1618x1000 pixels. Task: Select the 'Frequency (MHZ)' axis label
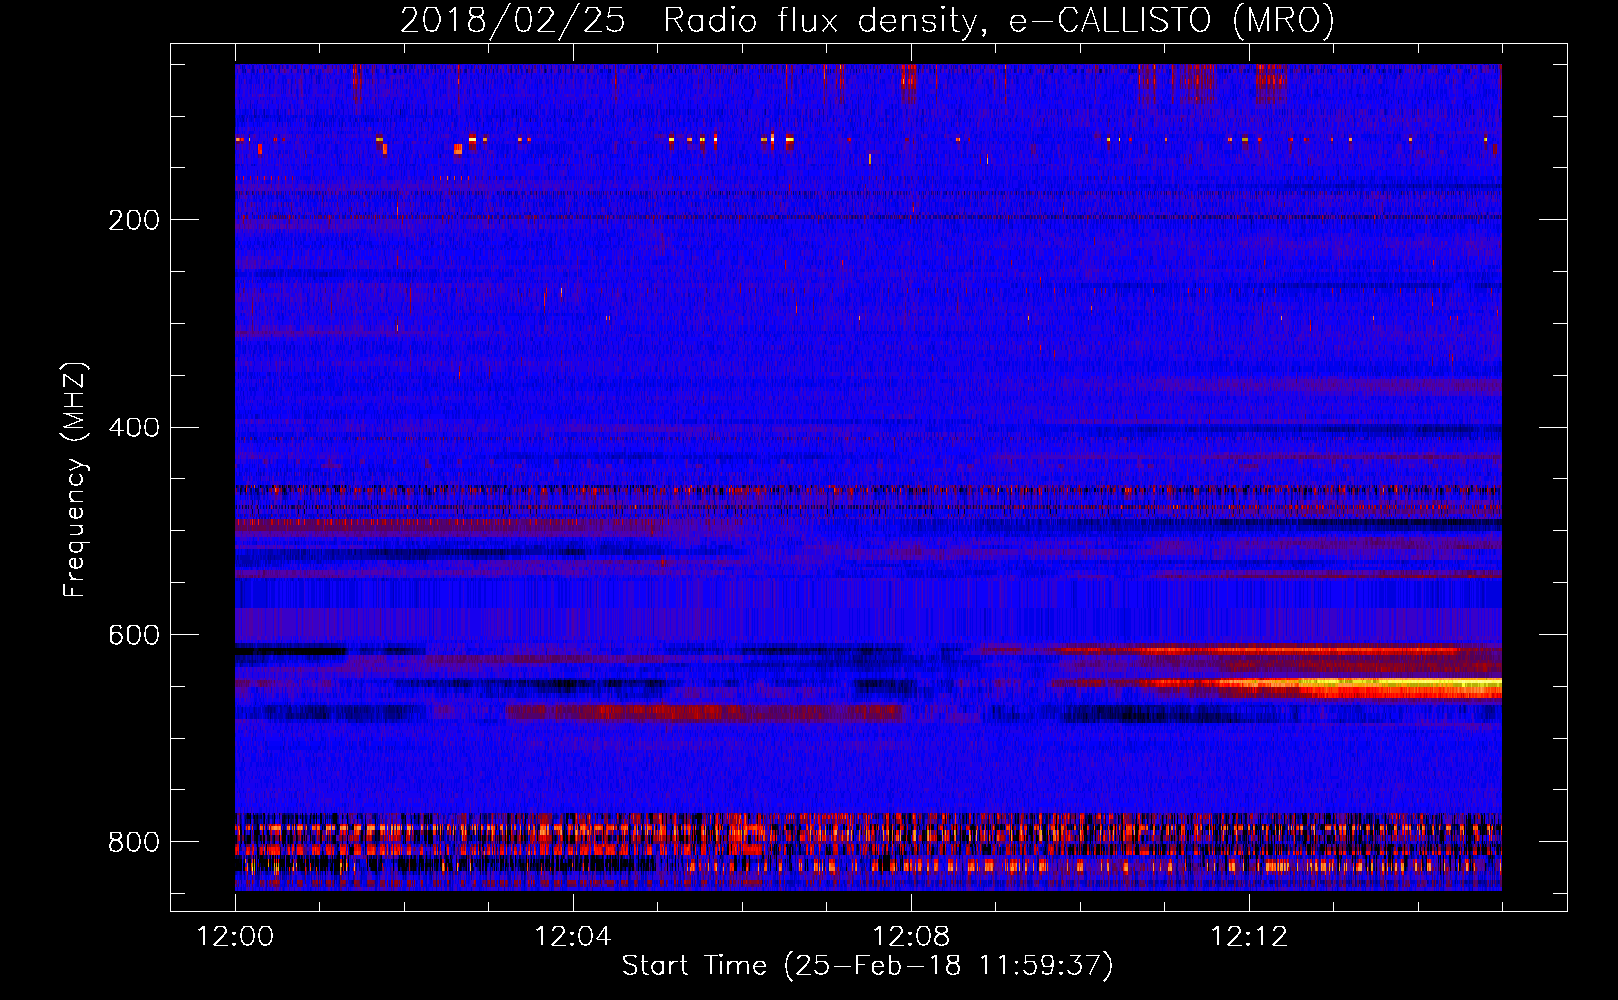pos(75,480)
